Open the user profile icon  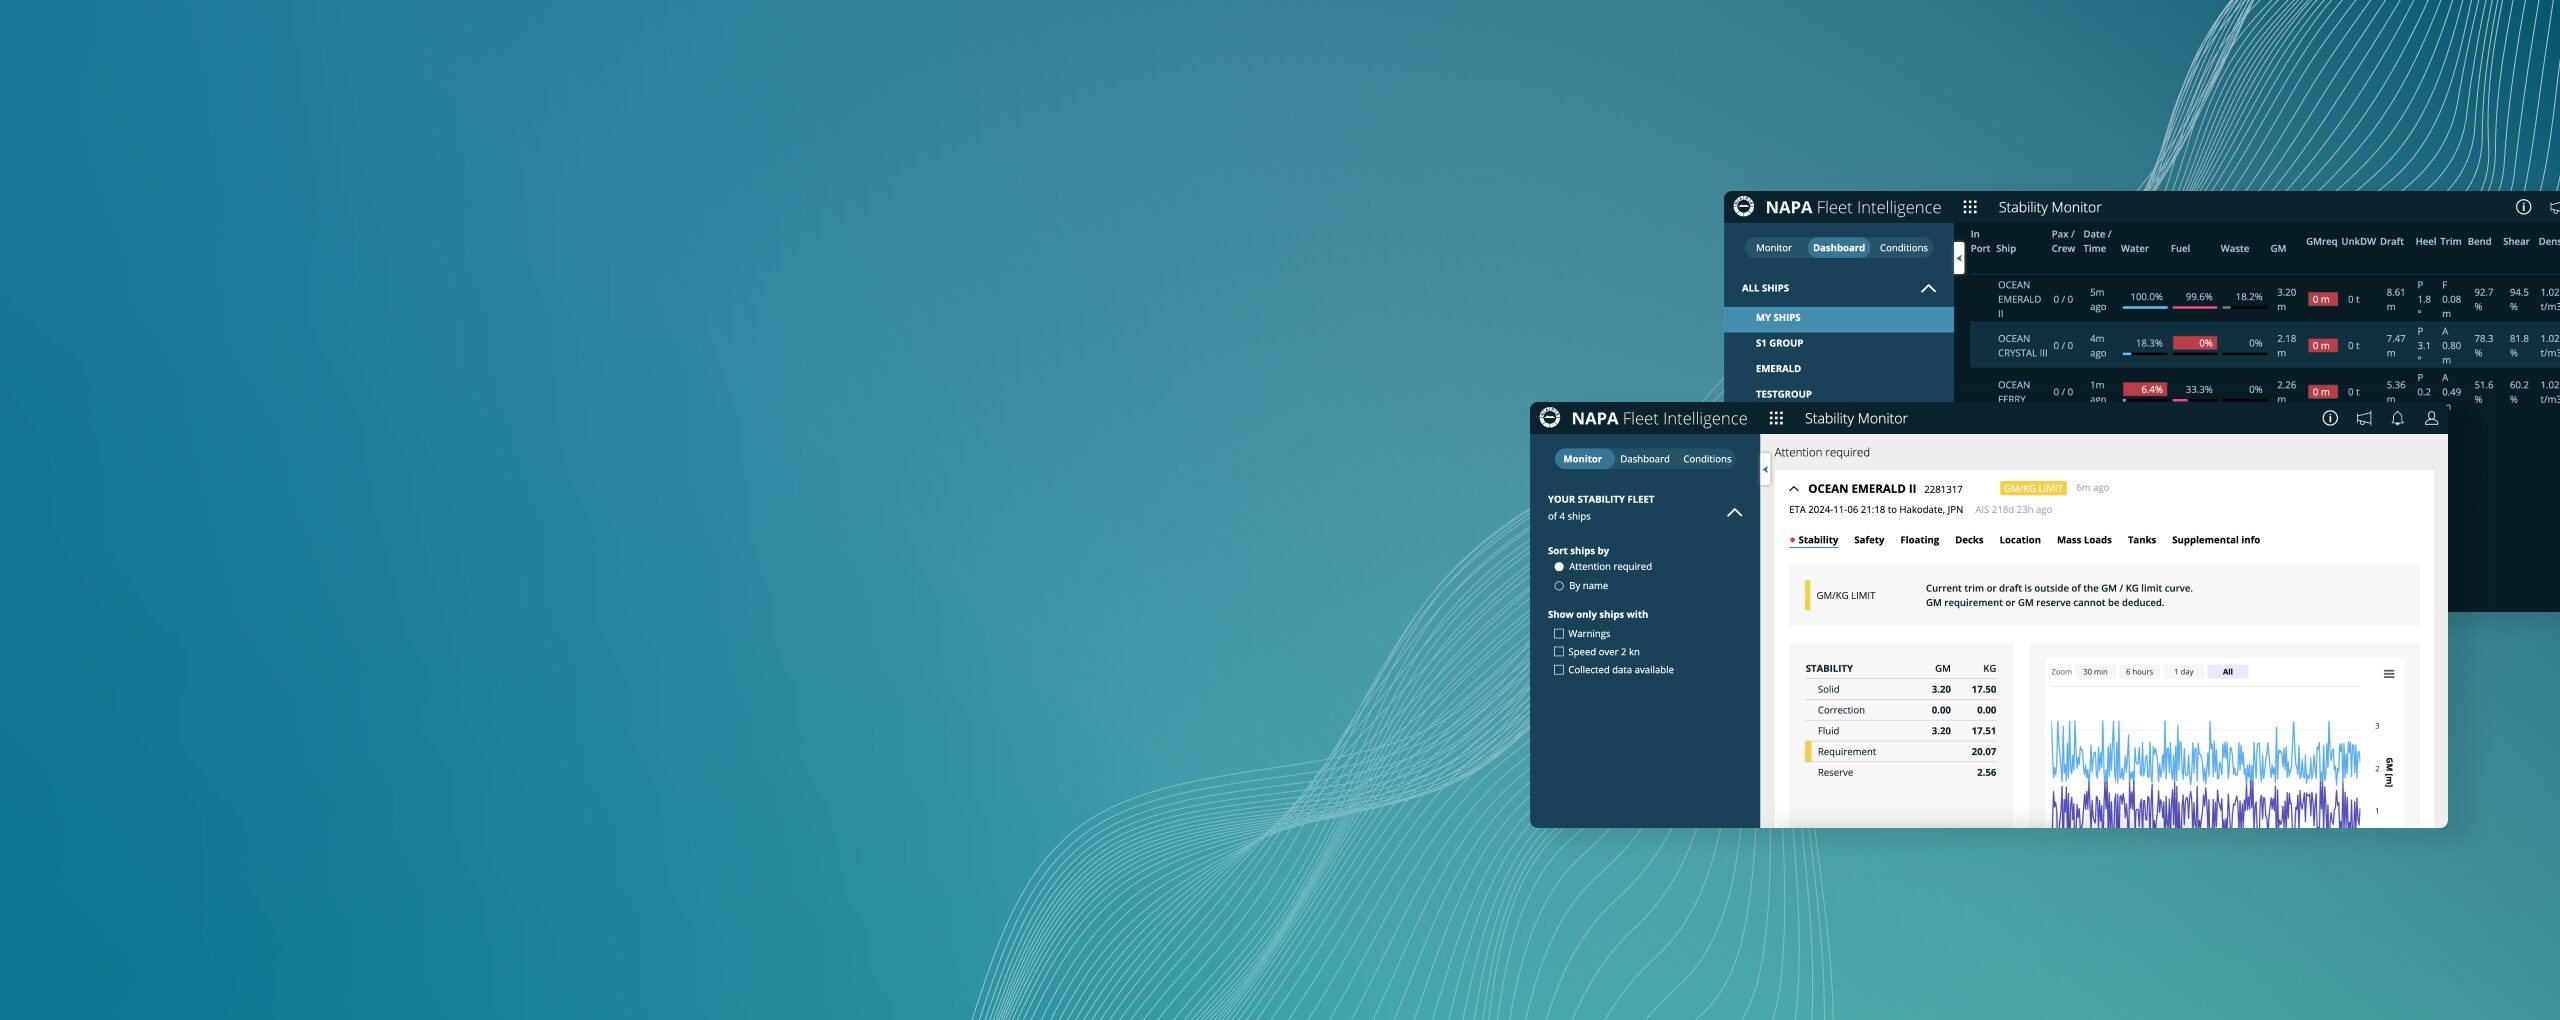coord(2431,418)
